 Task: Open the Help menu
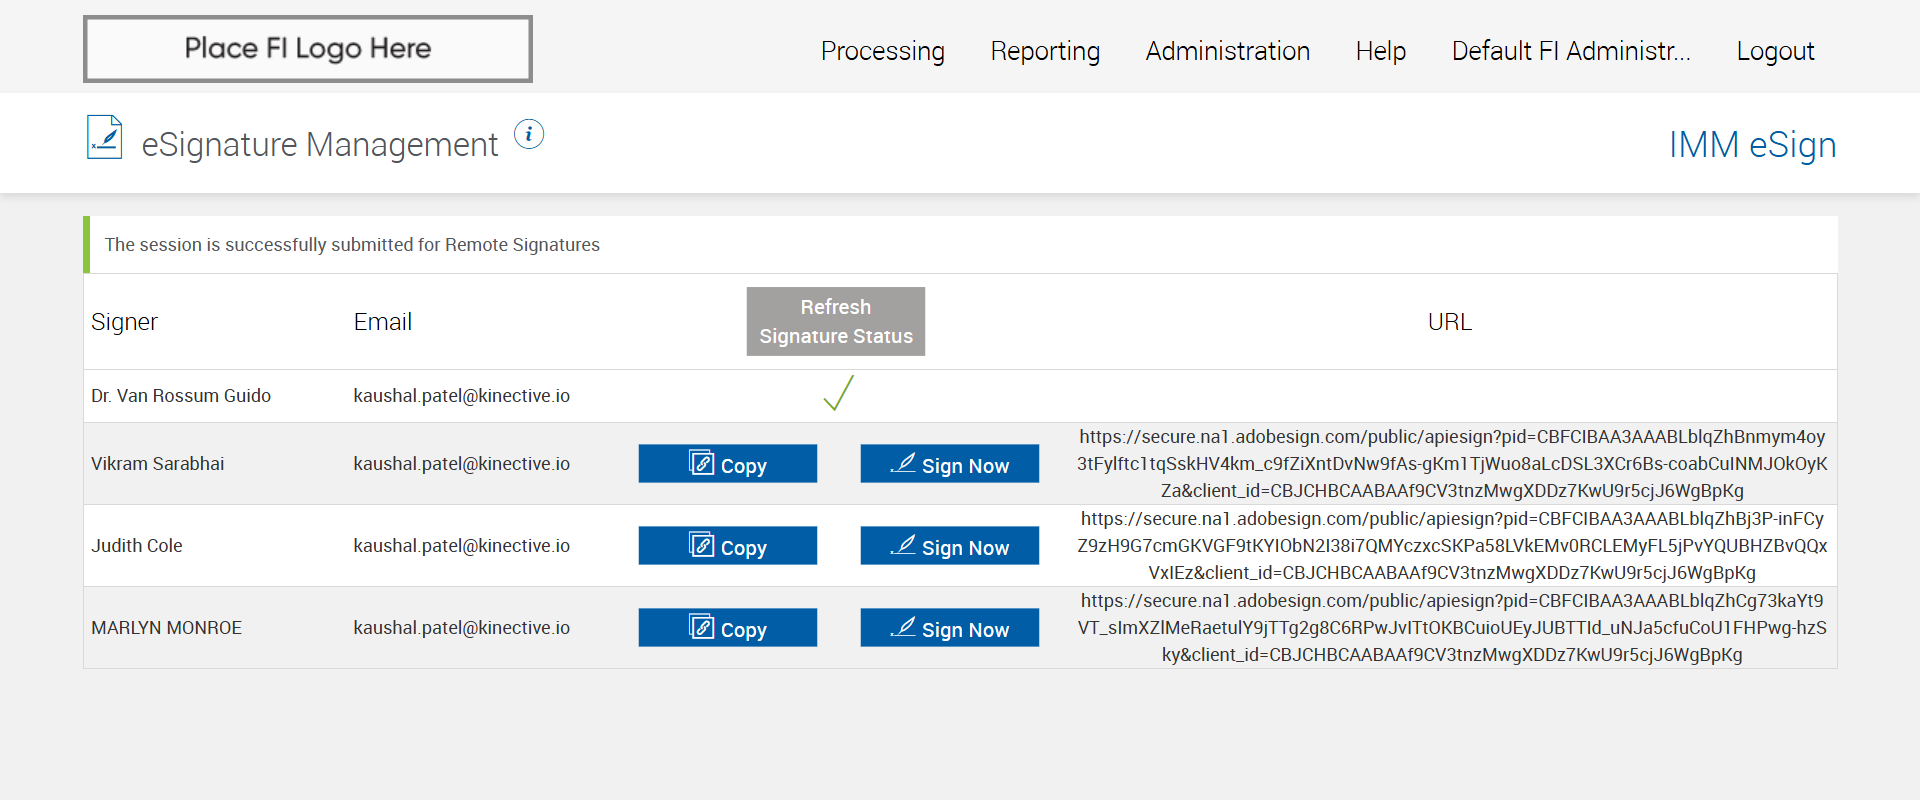coord(1380,51)
